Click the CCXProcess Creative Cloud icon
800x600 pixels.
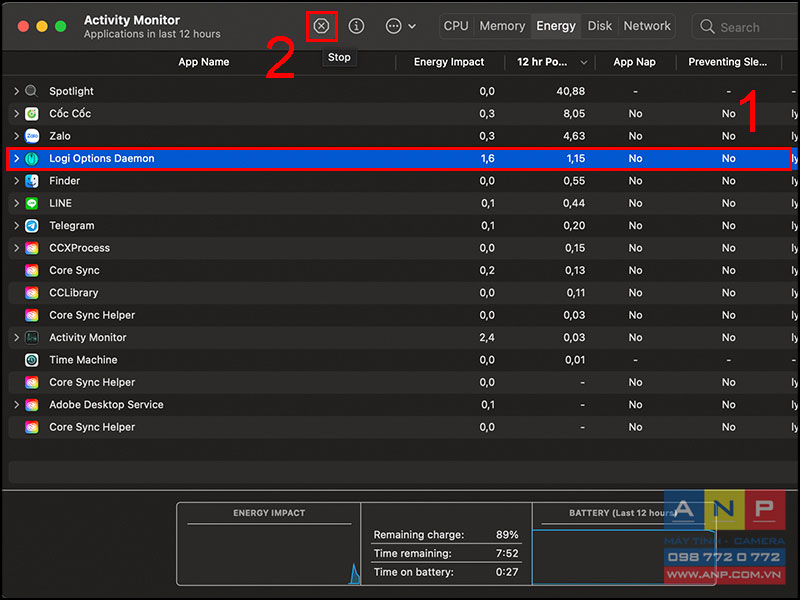(x=32, y=248)
